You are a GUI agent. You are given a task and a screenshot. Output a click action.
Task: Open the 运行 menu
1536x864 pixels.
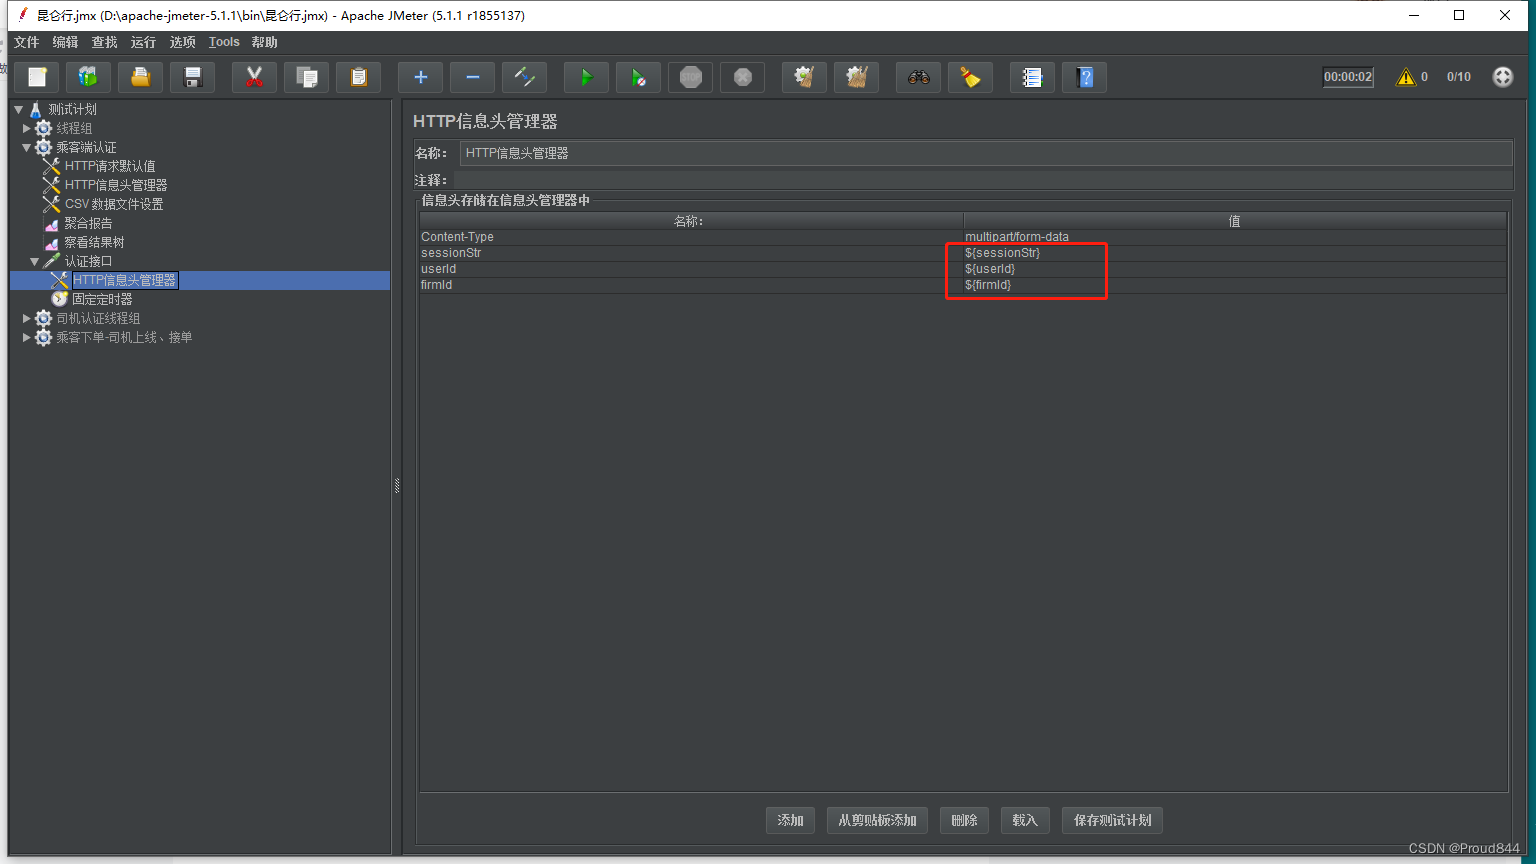pyautogui.click(x=144, y=42)
